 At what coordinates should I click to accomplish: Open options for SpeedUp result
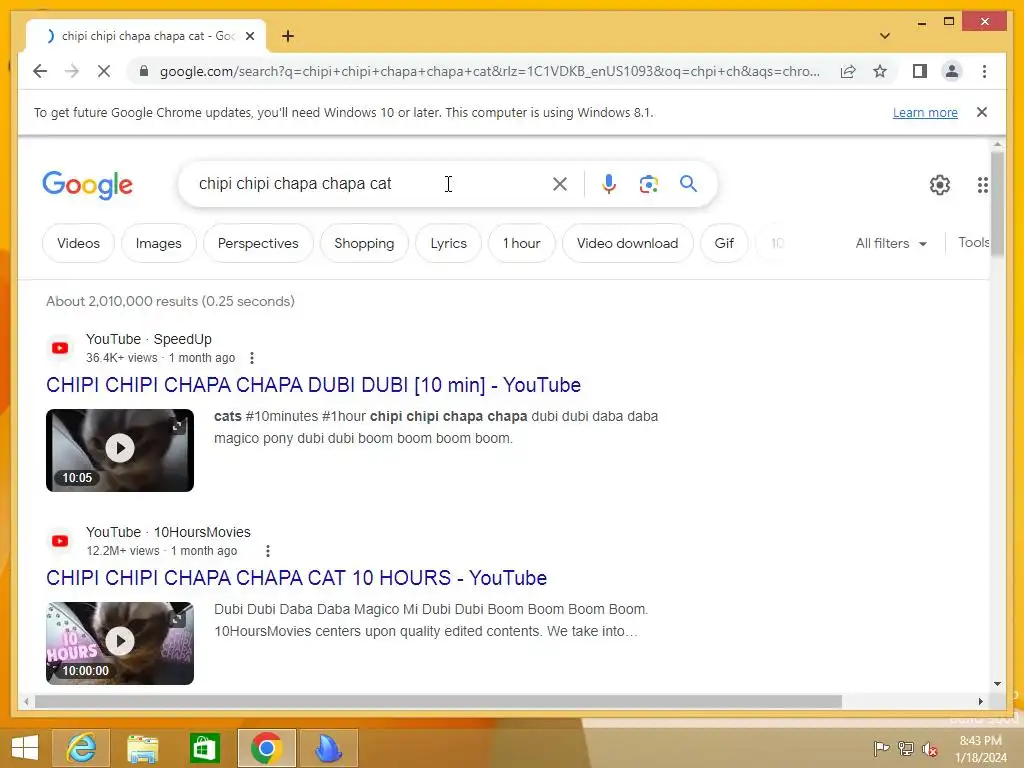coord(252,358)
